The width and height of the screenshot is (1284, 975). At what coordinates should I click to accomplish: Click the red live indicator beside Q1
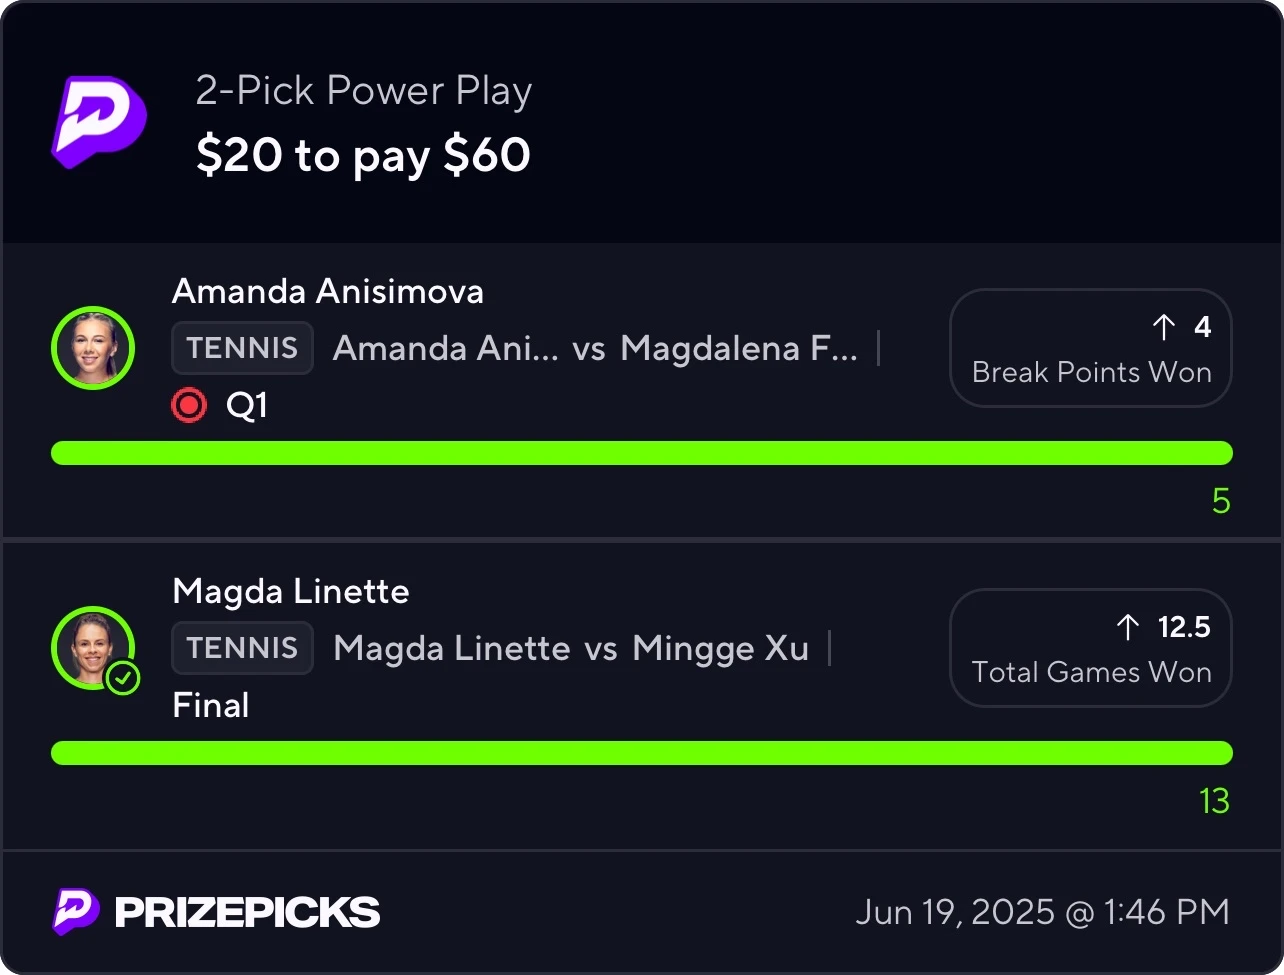point(189,406)
